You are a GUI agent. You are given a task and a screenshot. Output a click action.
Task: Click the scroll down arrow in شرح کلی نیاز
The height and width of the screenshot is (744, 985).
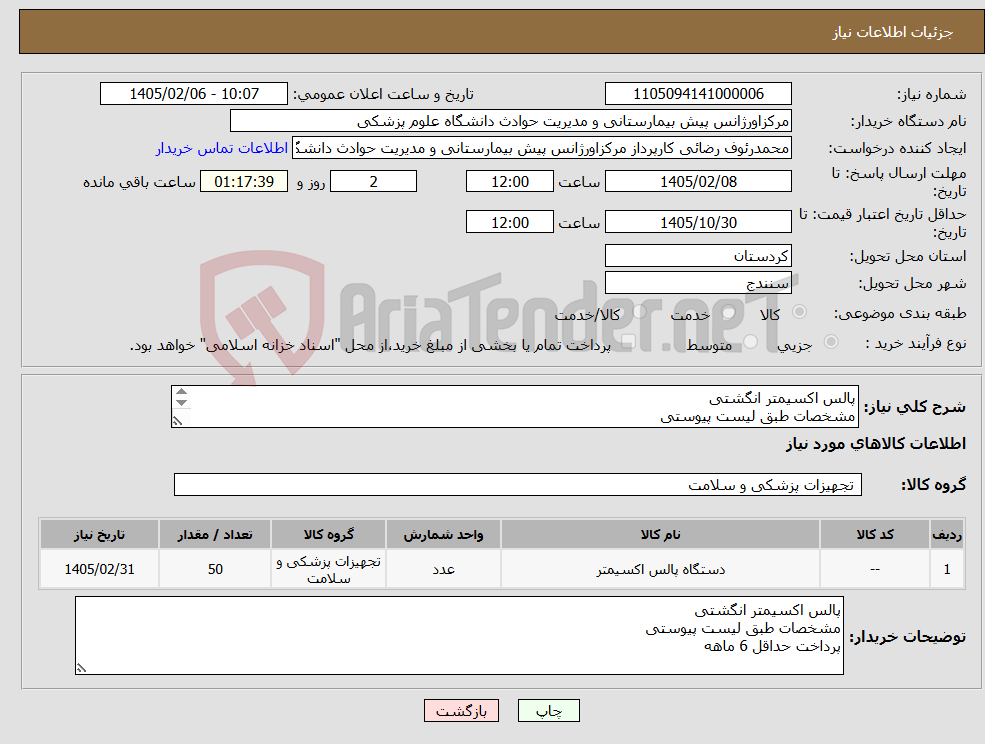pos(182,402)
